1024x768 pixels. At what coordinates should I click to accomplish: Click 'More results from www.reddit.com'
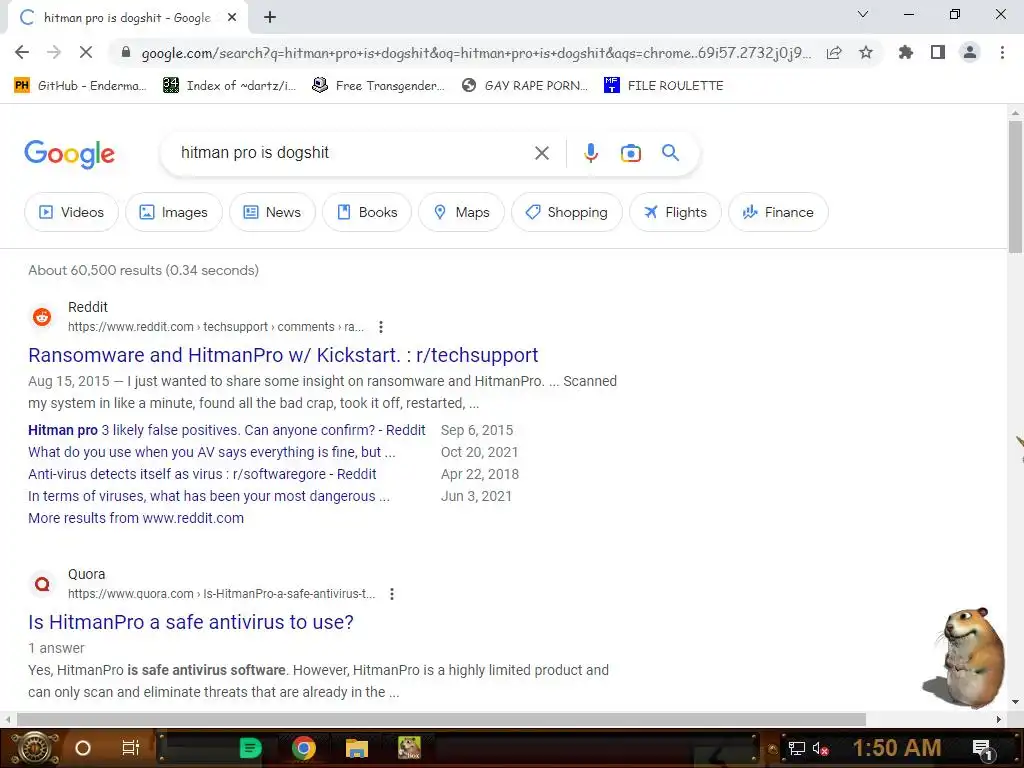pos(136,518)
